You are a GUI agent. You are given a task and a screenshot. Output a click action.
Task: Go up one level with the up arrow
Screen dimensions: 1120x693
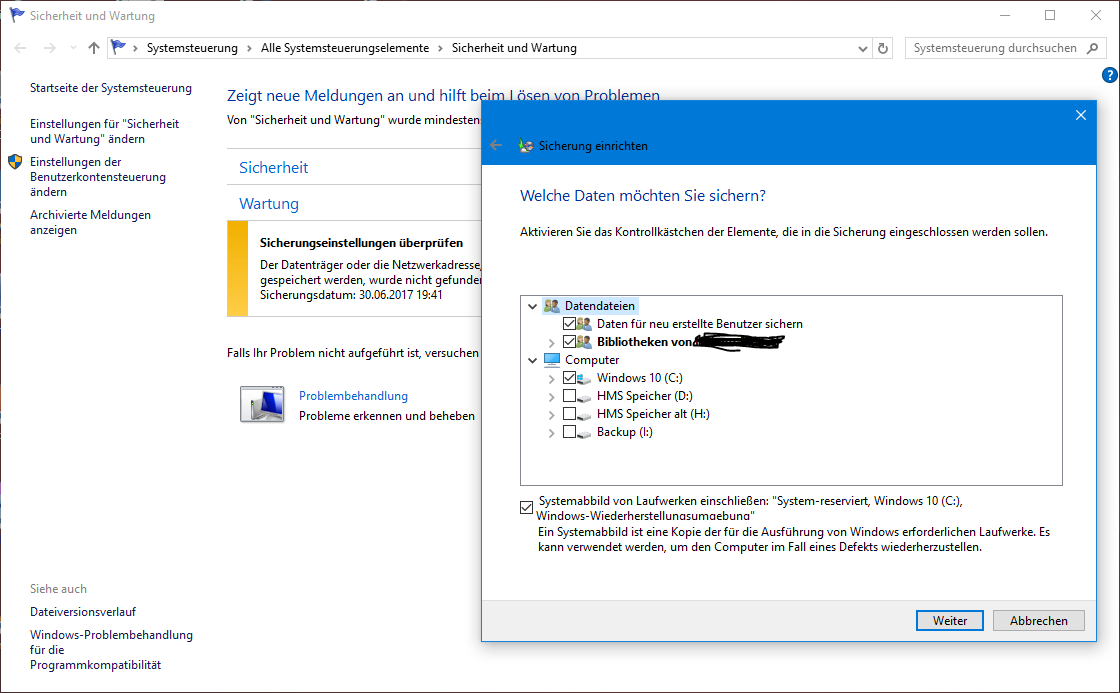(94, 48)
